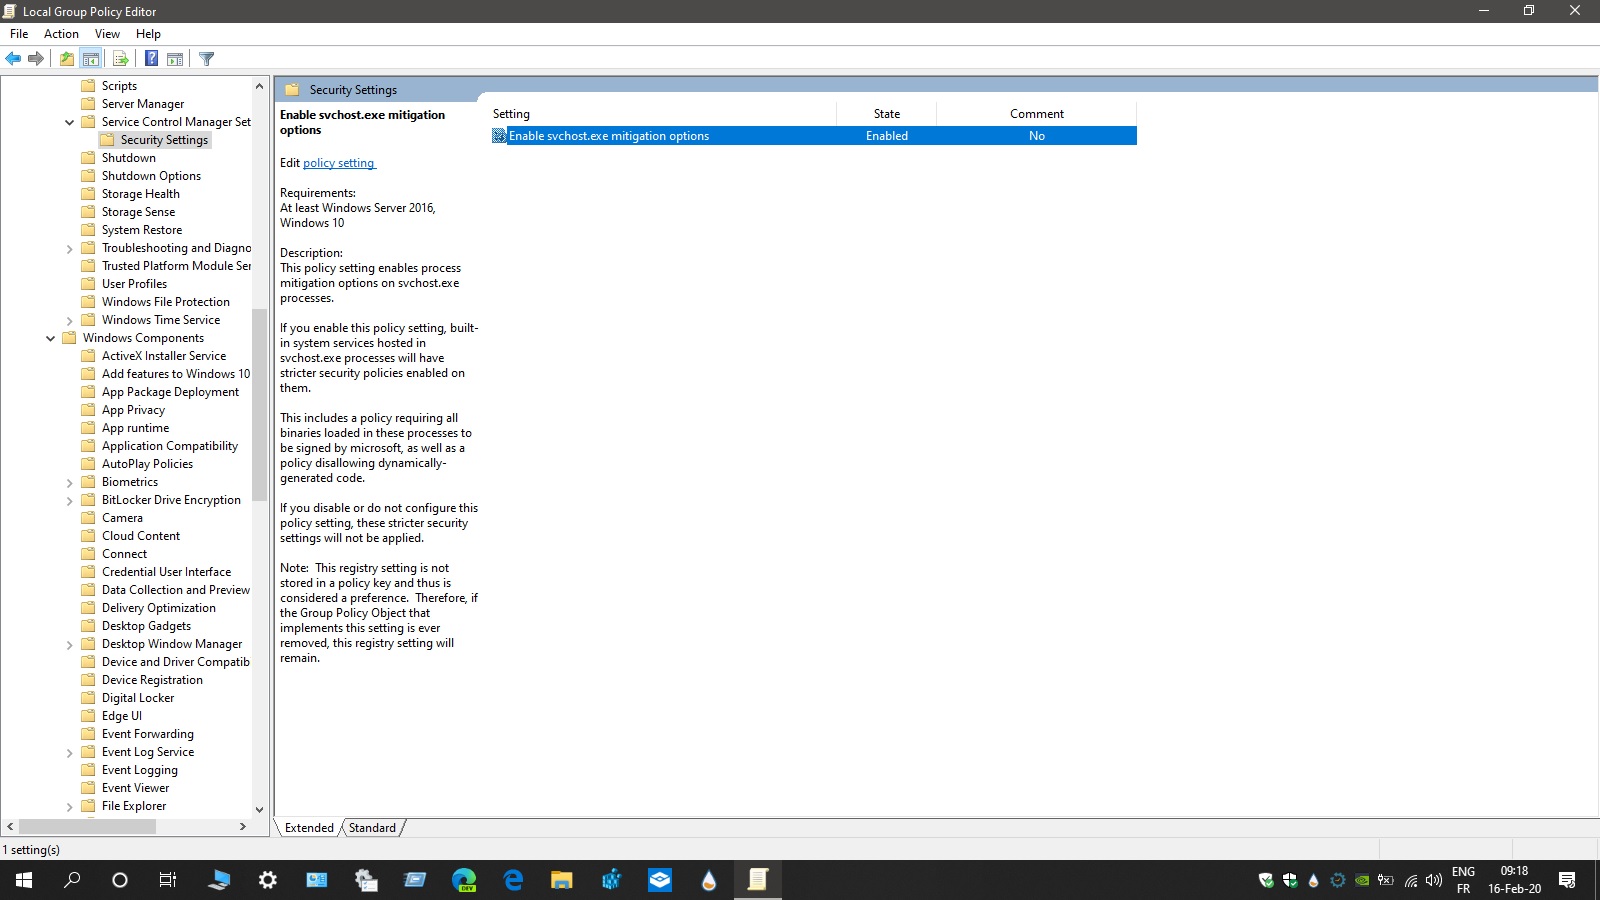1600x900 pixels.
Task: Open Help via the question mark toolbar icon
Action: pos(151,59)
